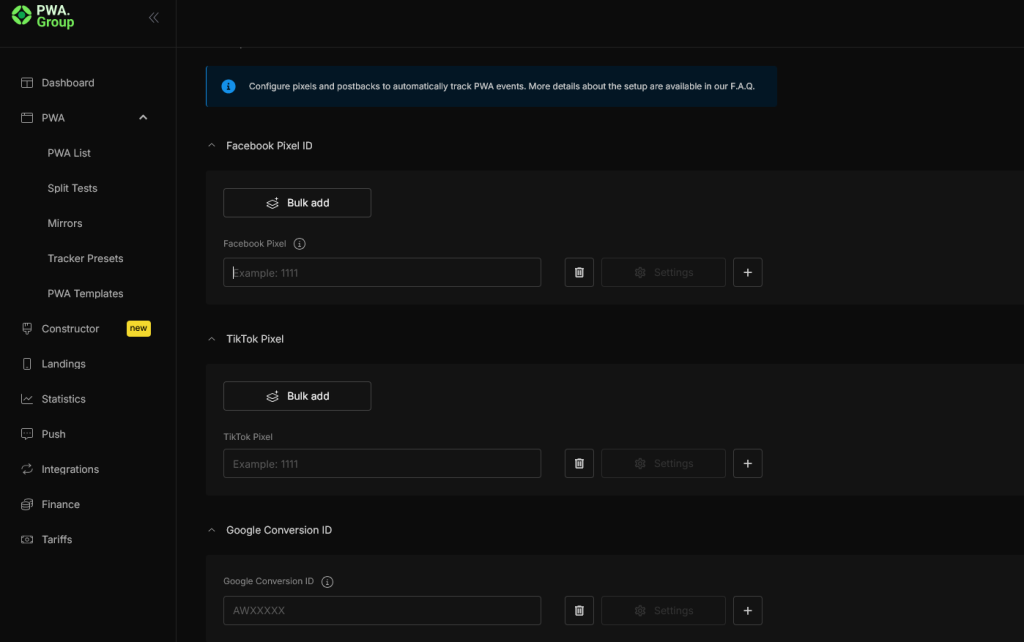Collapse the TikTok Pixel section

coord(212,339)
